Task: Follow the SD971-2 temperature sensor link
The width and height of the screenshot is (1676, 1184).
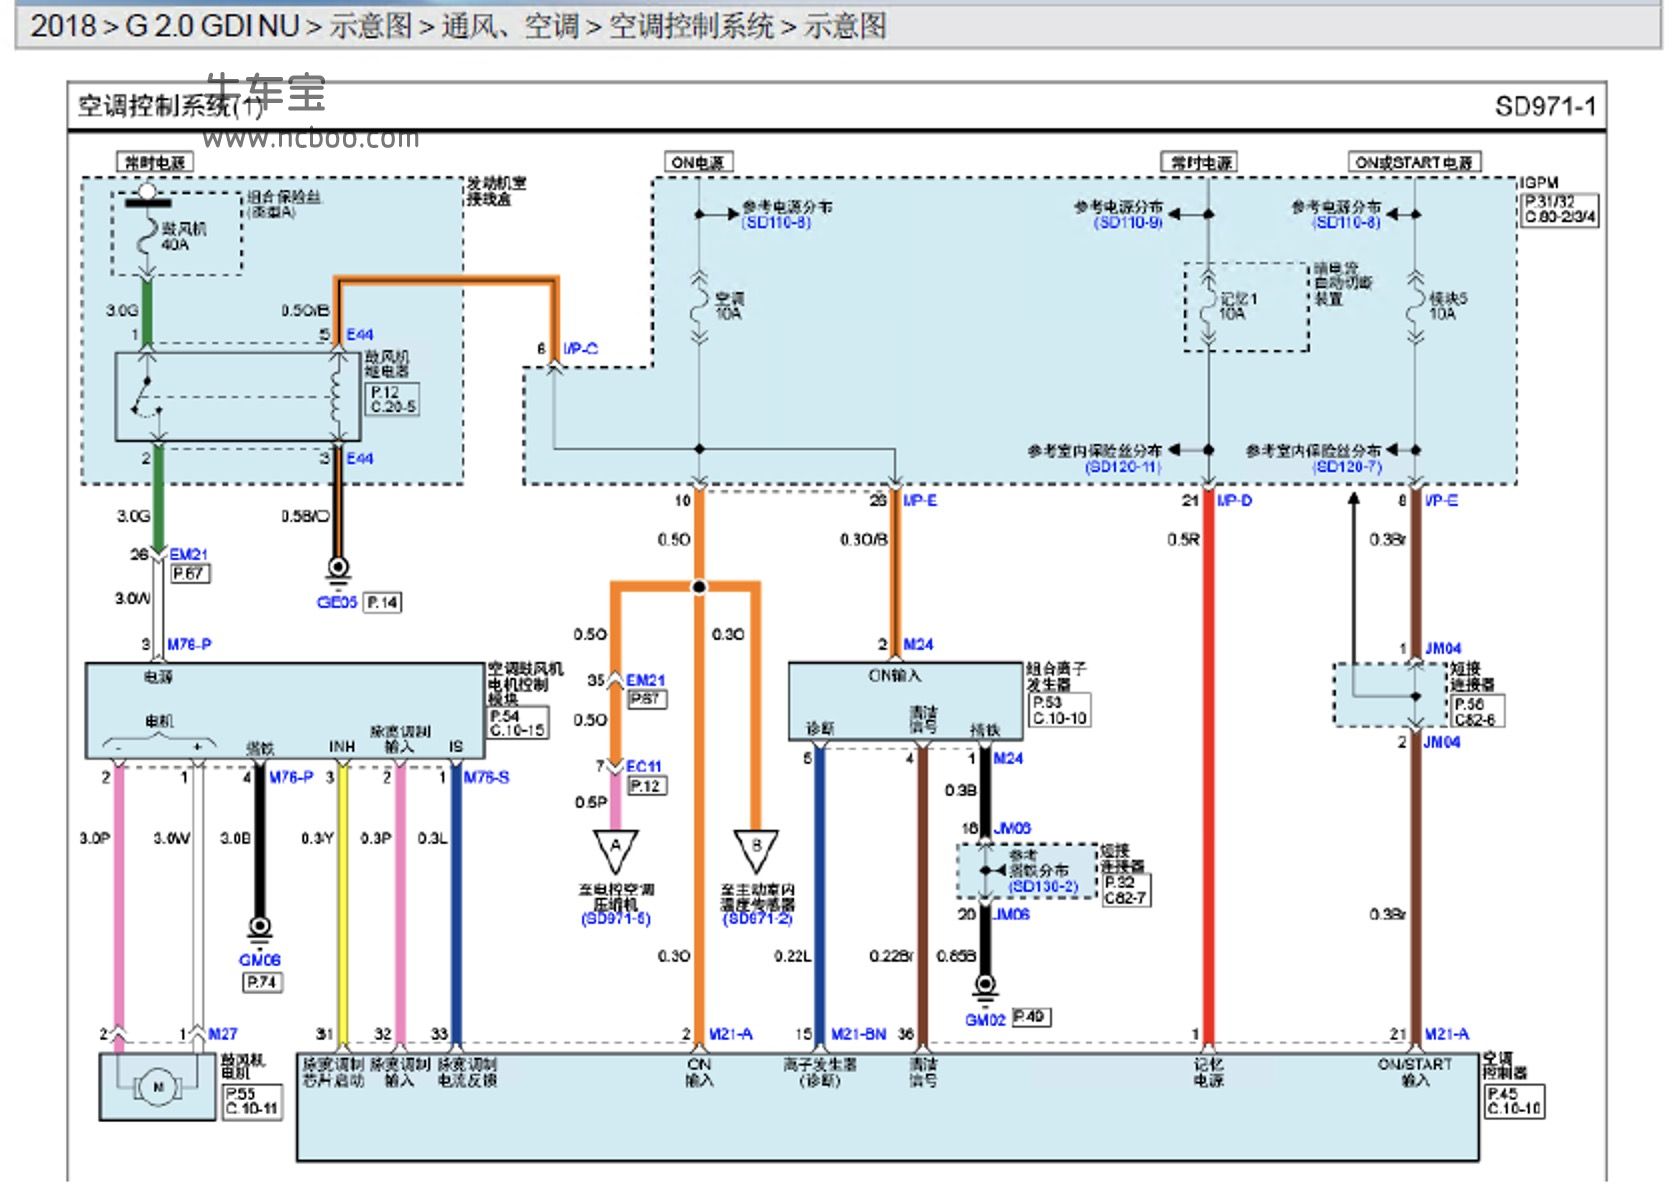Action: (x=757, y=919)
